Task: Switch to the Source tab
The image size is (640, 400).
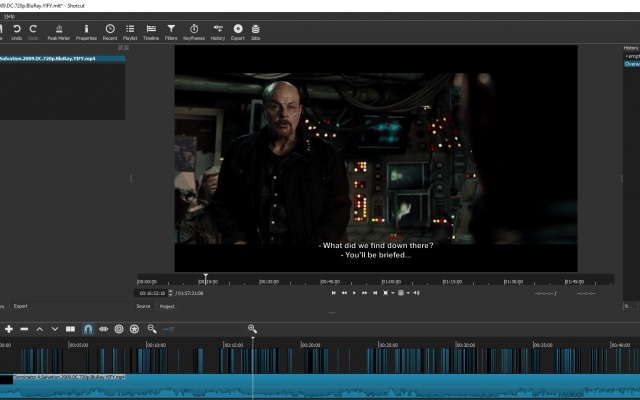Action: pos(143,306)
